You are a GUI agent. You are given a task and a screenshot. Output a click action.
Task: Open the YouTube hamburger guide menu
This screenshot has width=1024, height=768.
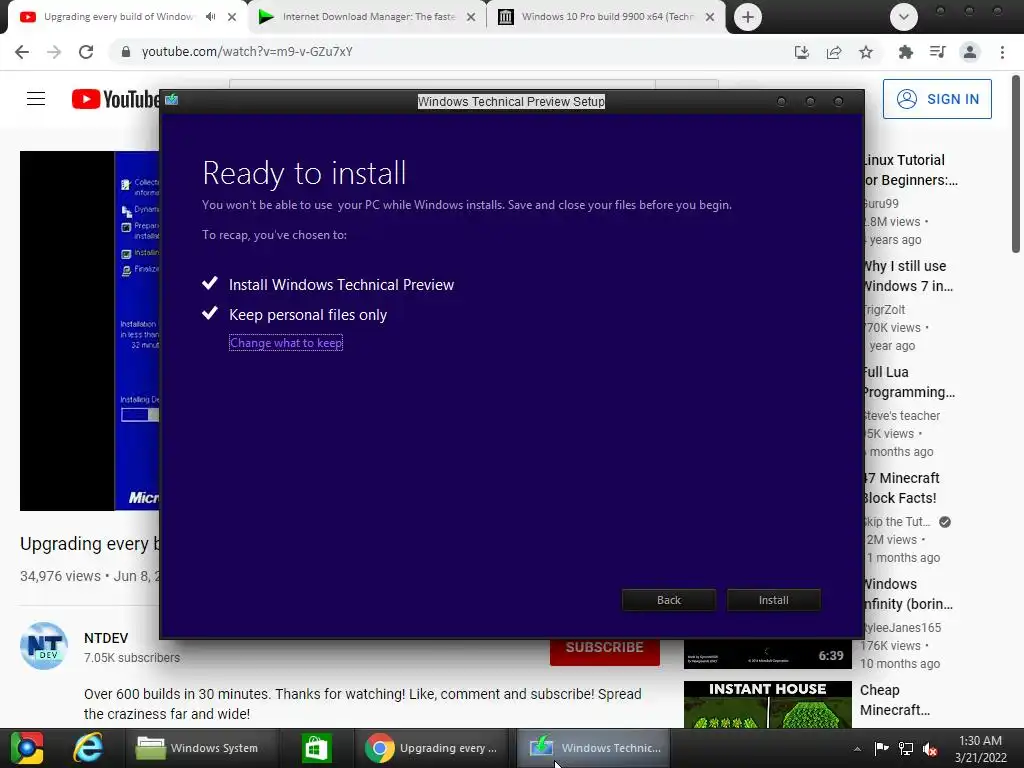[36, 99]
